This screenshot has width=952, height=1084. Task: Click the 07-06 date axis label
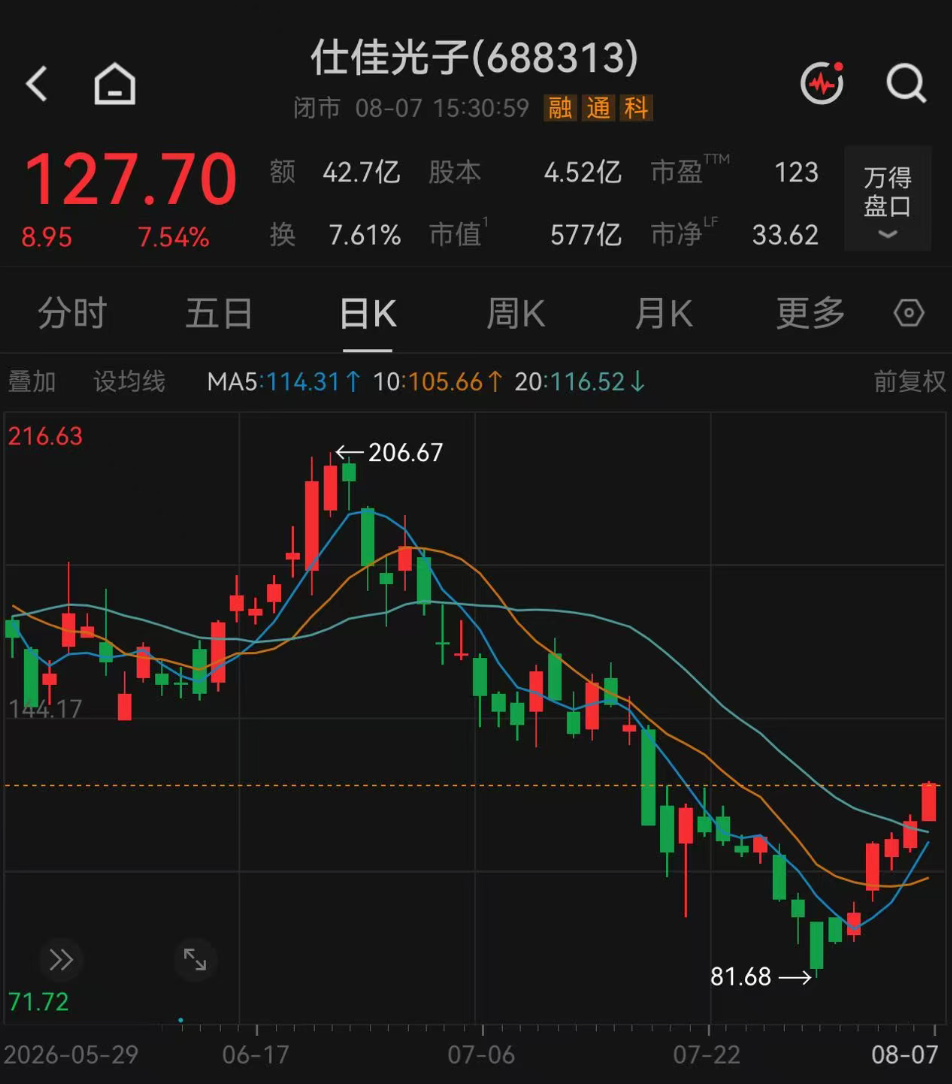click(481, 1055)
